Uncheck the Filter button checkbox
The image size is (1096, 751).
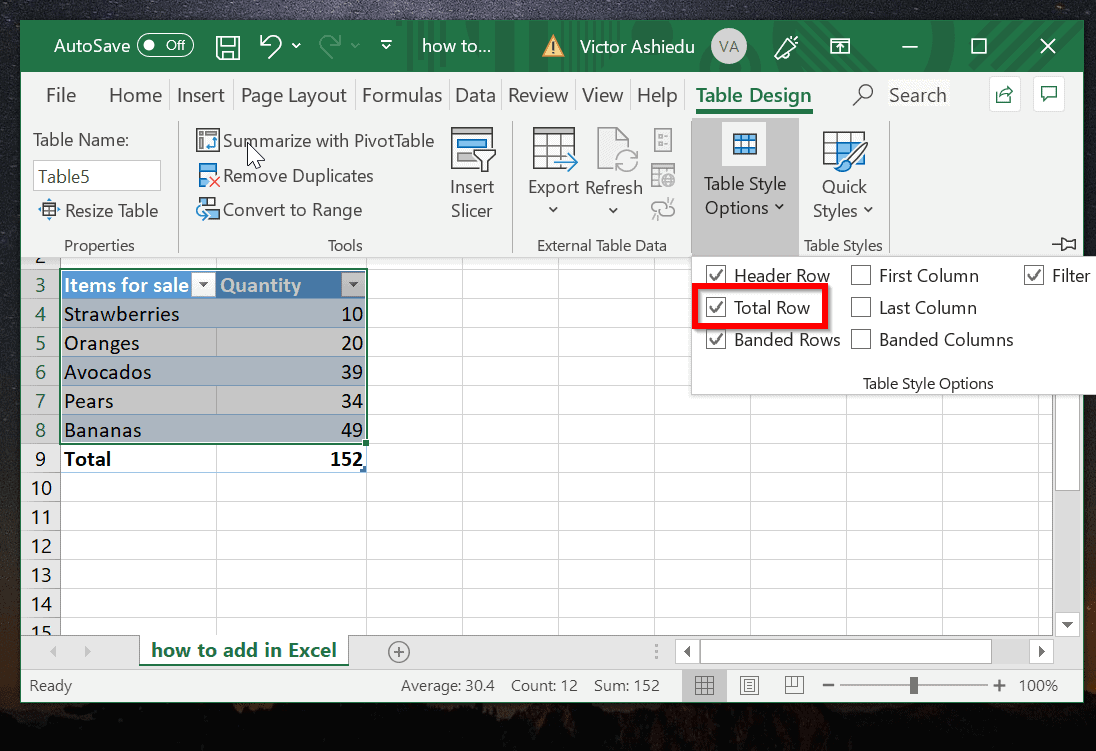click(1034, 276)
